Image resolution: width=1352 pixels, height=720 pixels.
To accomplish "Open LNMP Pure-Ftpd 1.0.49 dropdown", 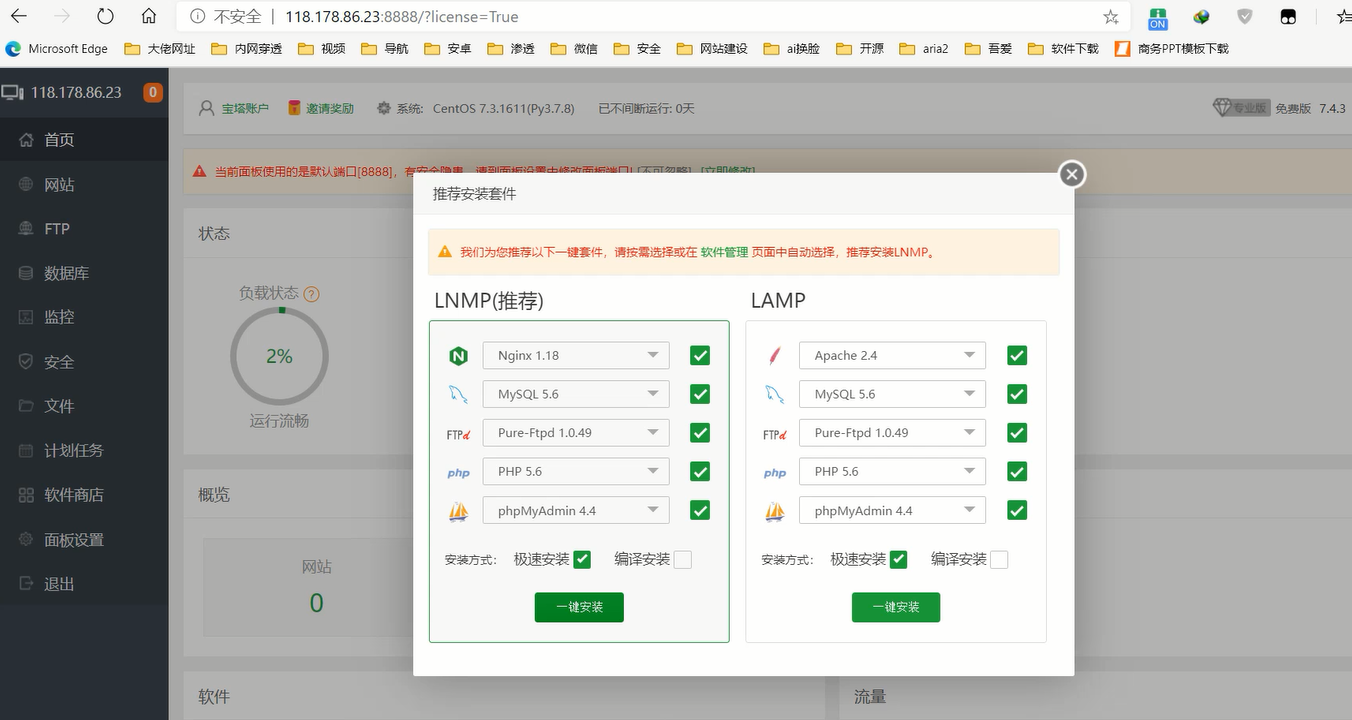I will click(576, 433).
